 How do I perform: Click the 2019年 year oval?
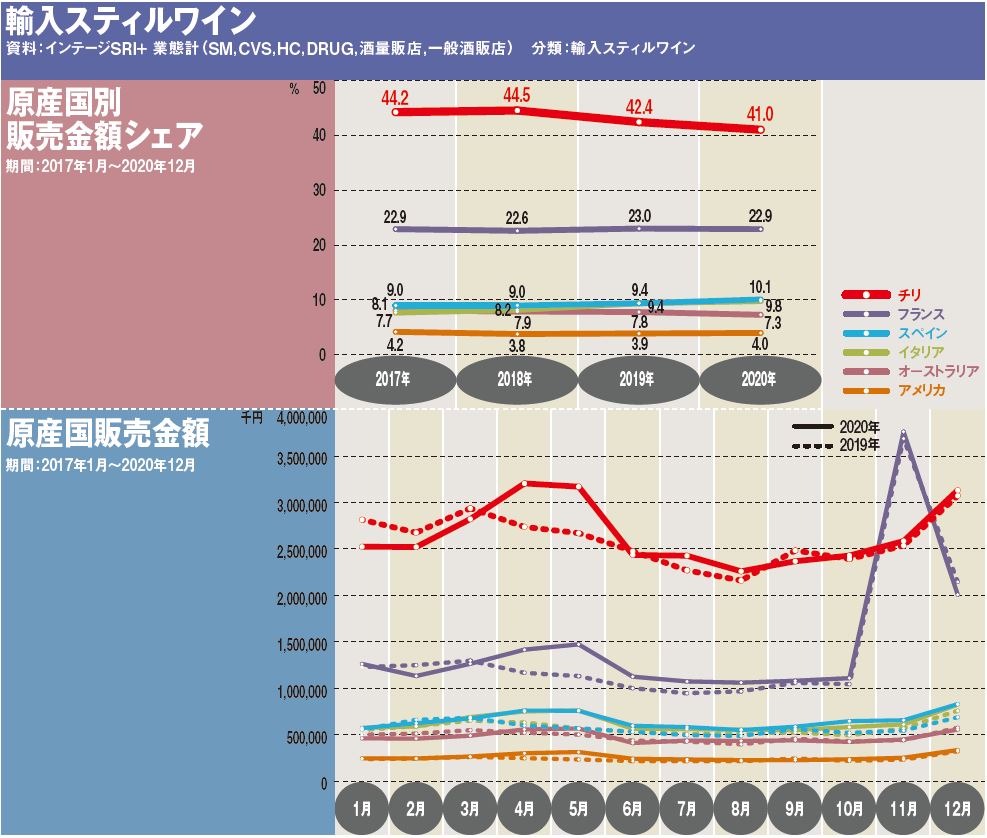638,381
